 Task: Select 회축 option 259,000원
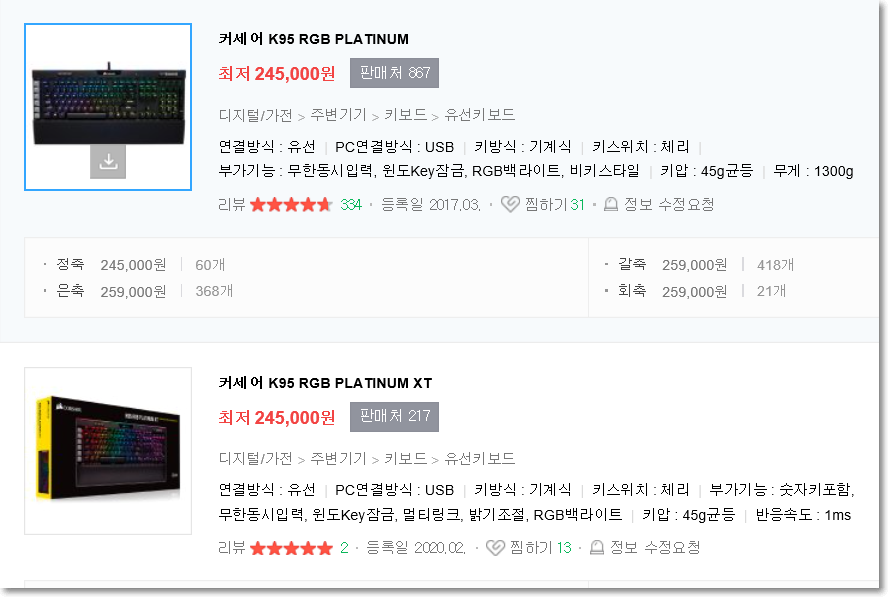[x=672, y=291]
